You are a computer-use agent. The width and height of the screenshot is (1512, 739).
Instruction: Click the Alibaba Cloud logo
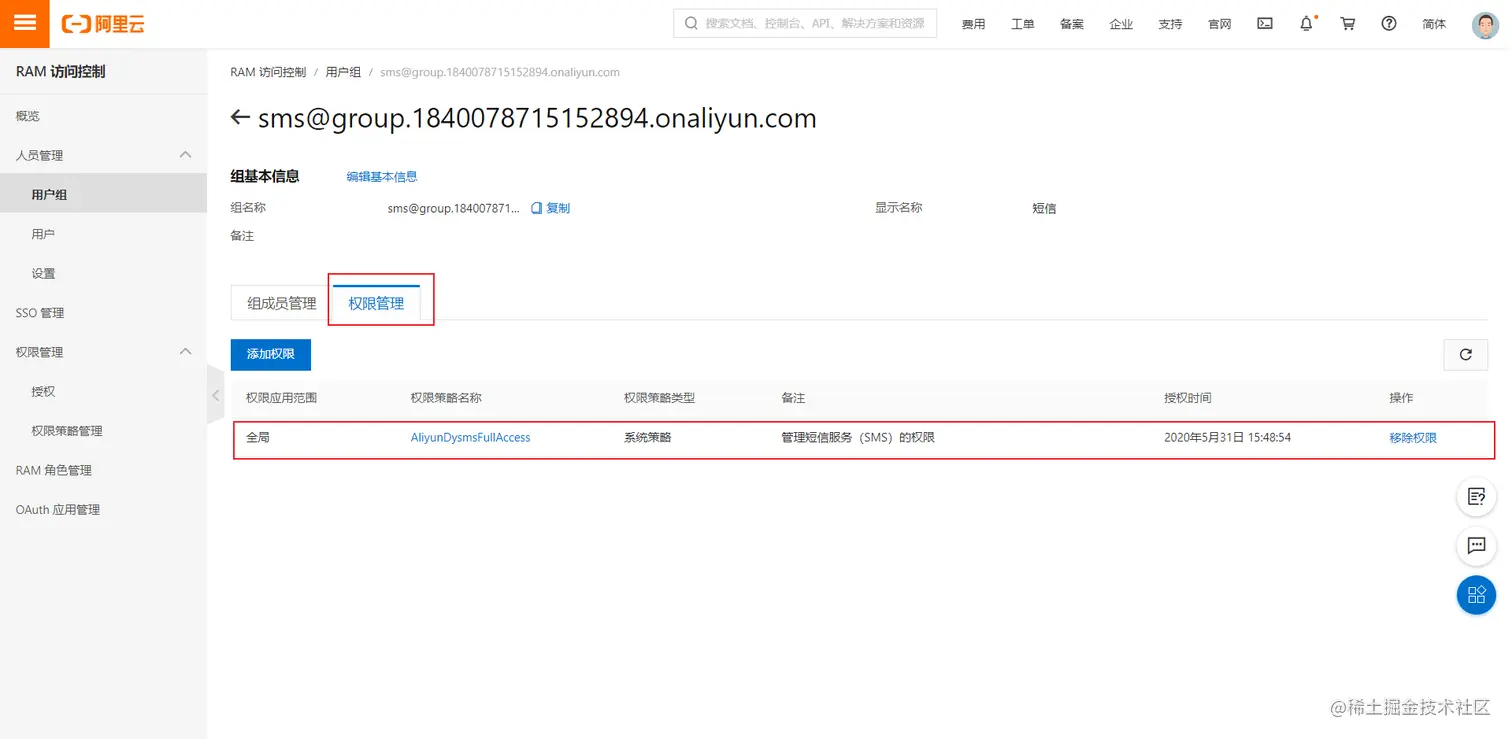(103, 24)
